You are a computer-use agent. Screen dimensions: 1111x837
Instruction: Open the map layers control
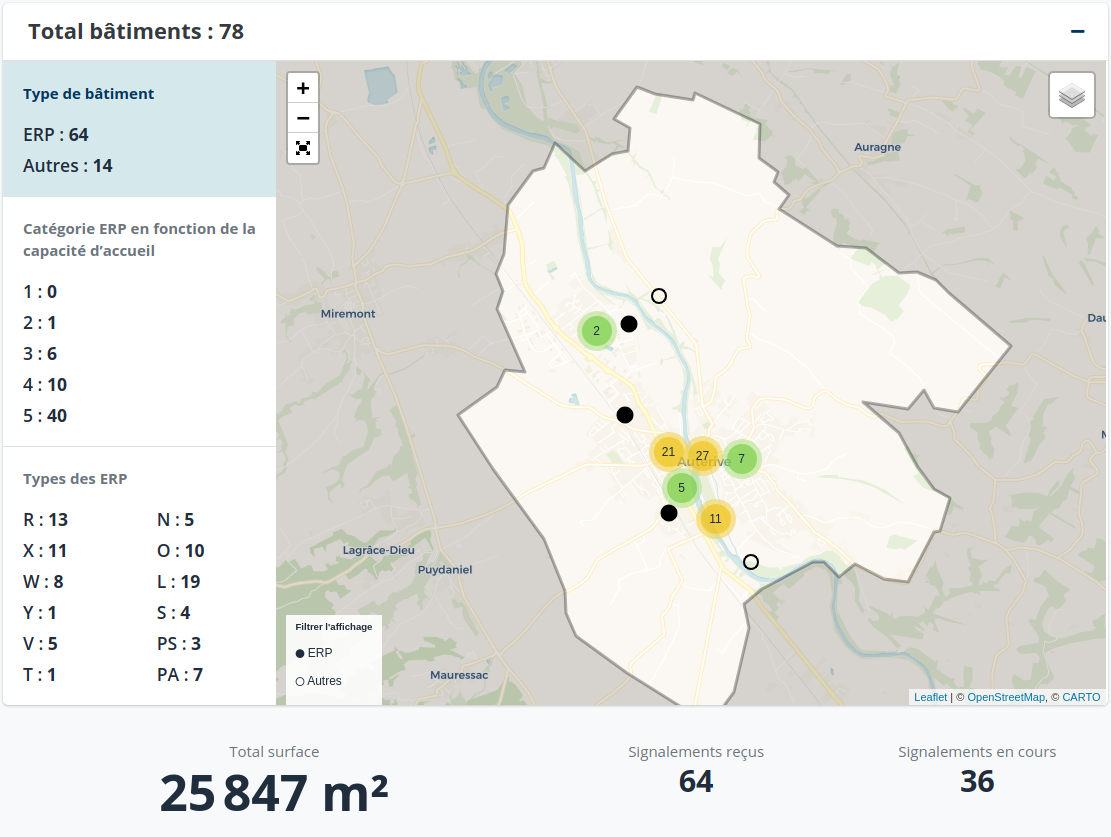click(x=1071, y=95)
